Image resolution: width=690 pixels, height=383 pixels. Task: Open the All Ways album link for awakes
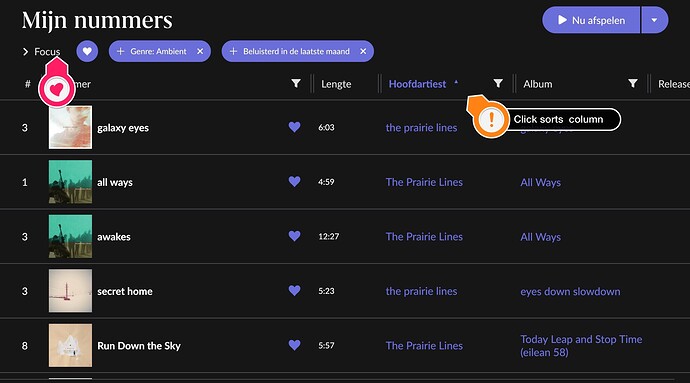[x=540, y=237]
